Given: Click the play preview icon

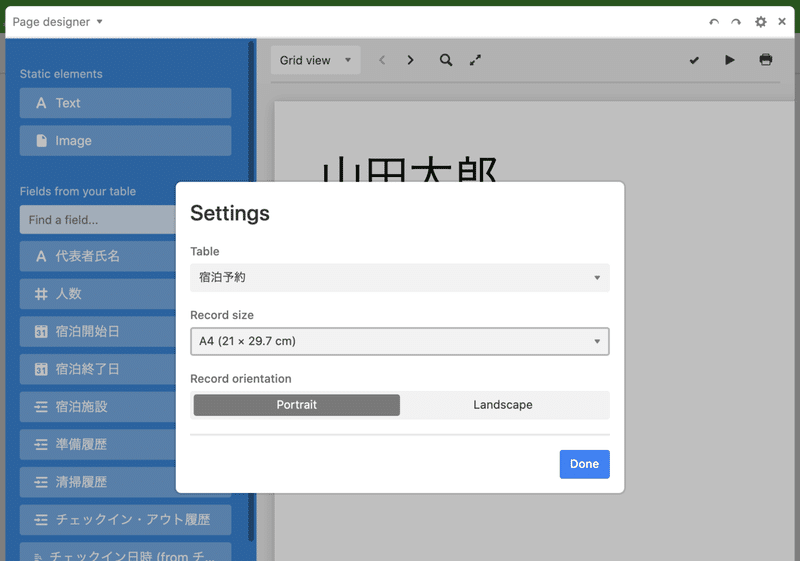Looking at the screenshot, I should click(730, 60).
